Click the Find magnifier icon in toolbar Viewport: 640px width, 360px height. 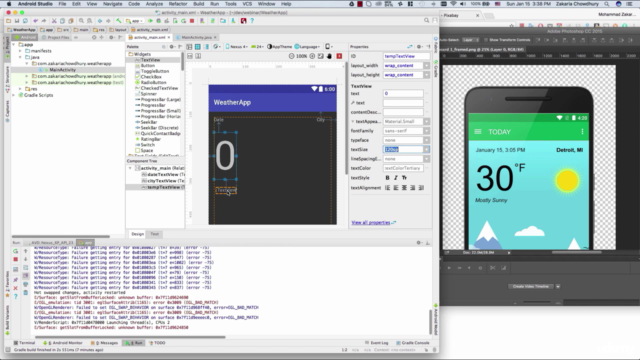(x=81, y=21)
